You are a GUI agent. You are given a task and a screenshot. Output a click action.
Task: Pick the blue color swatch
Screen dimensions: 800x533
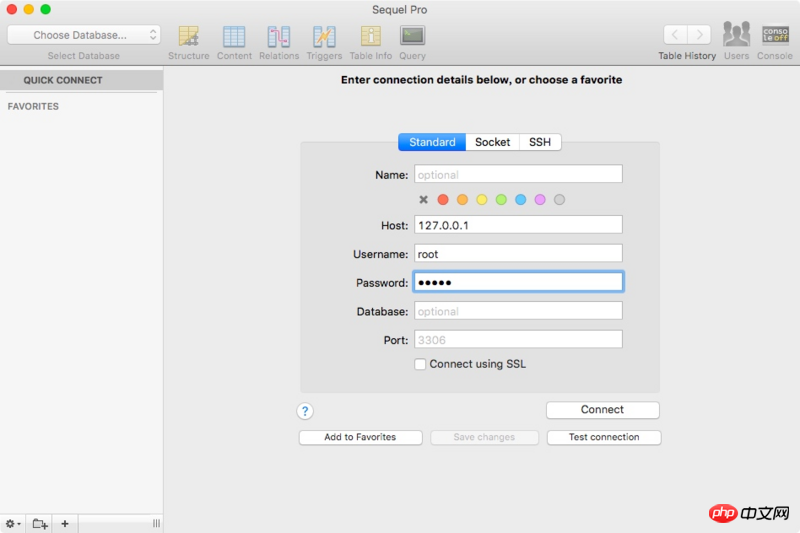click(x=520, y=199)
